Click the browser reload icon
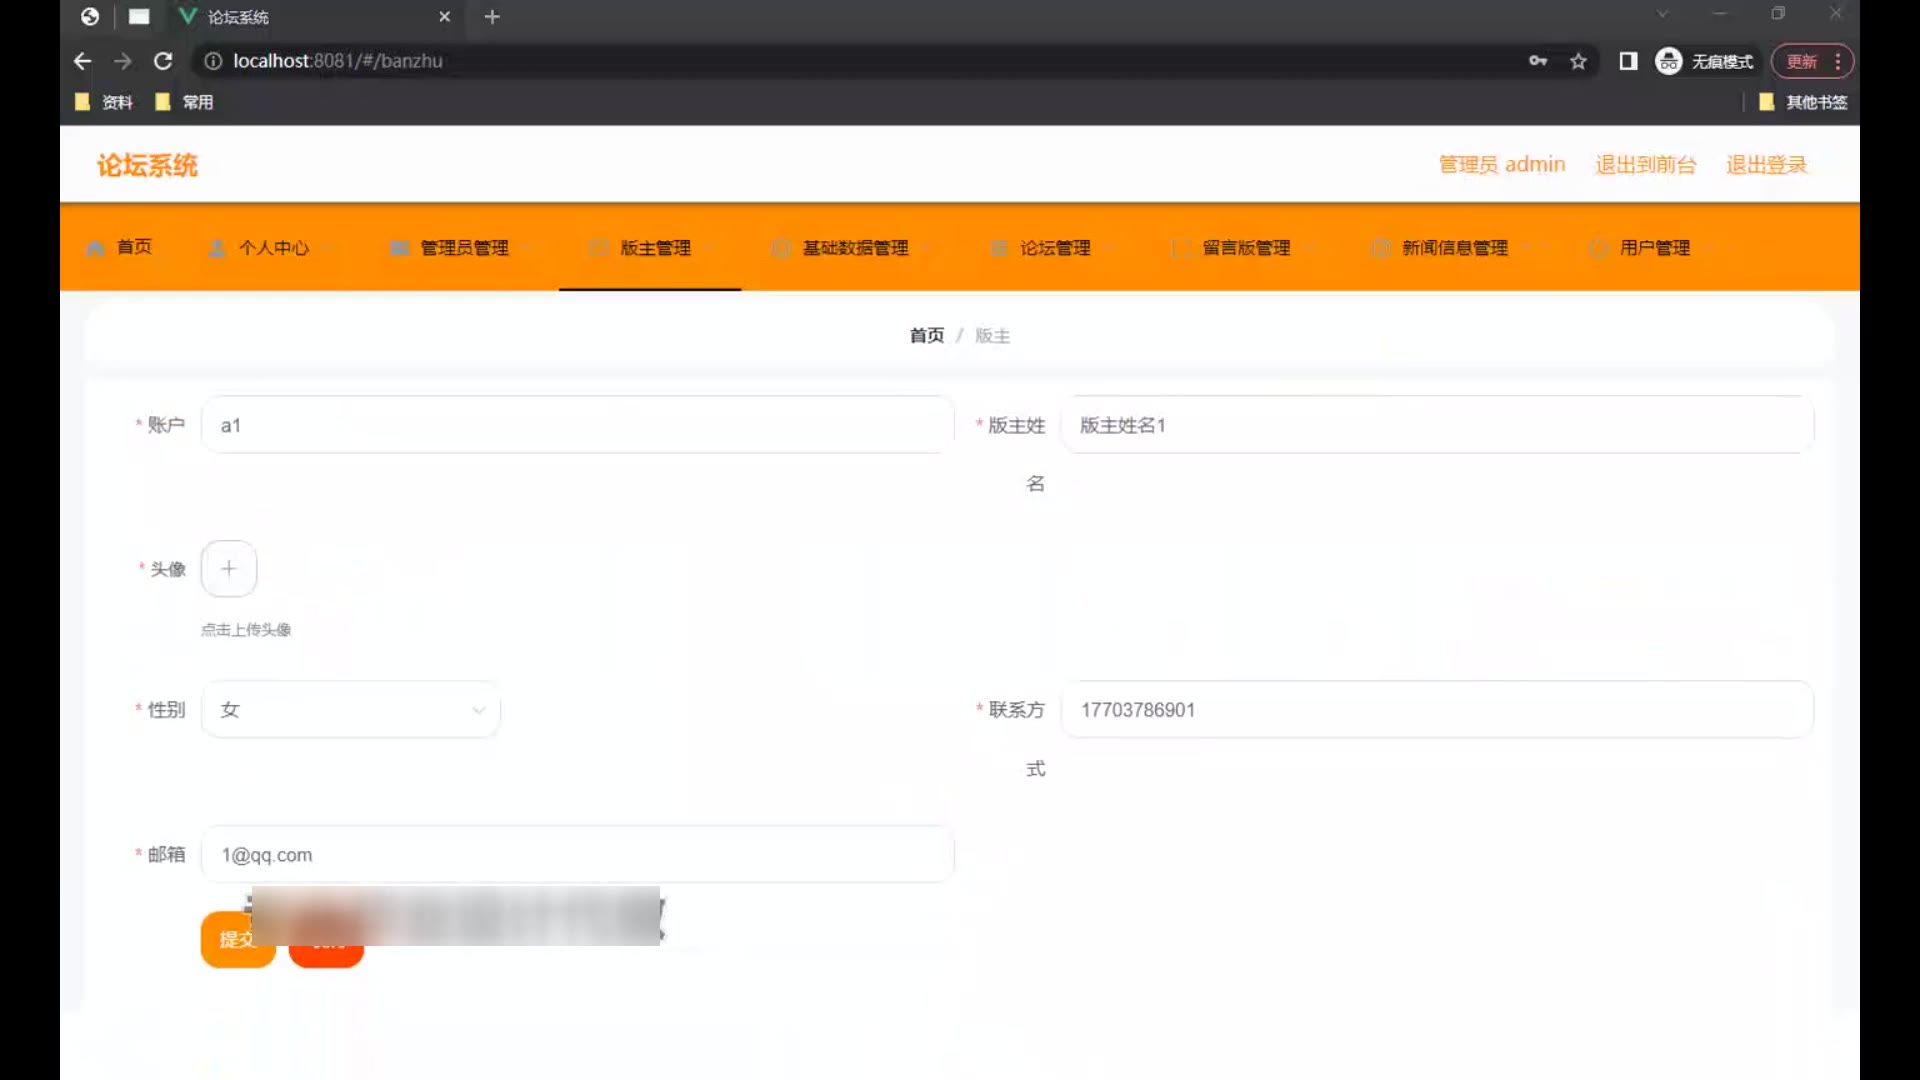The width and height of the screenshot is (1920, 1080). (x=163, y=61)
